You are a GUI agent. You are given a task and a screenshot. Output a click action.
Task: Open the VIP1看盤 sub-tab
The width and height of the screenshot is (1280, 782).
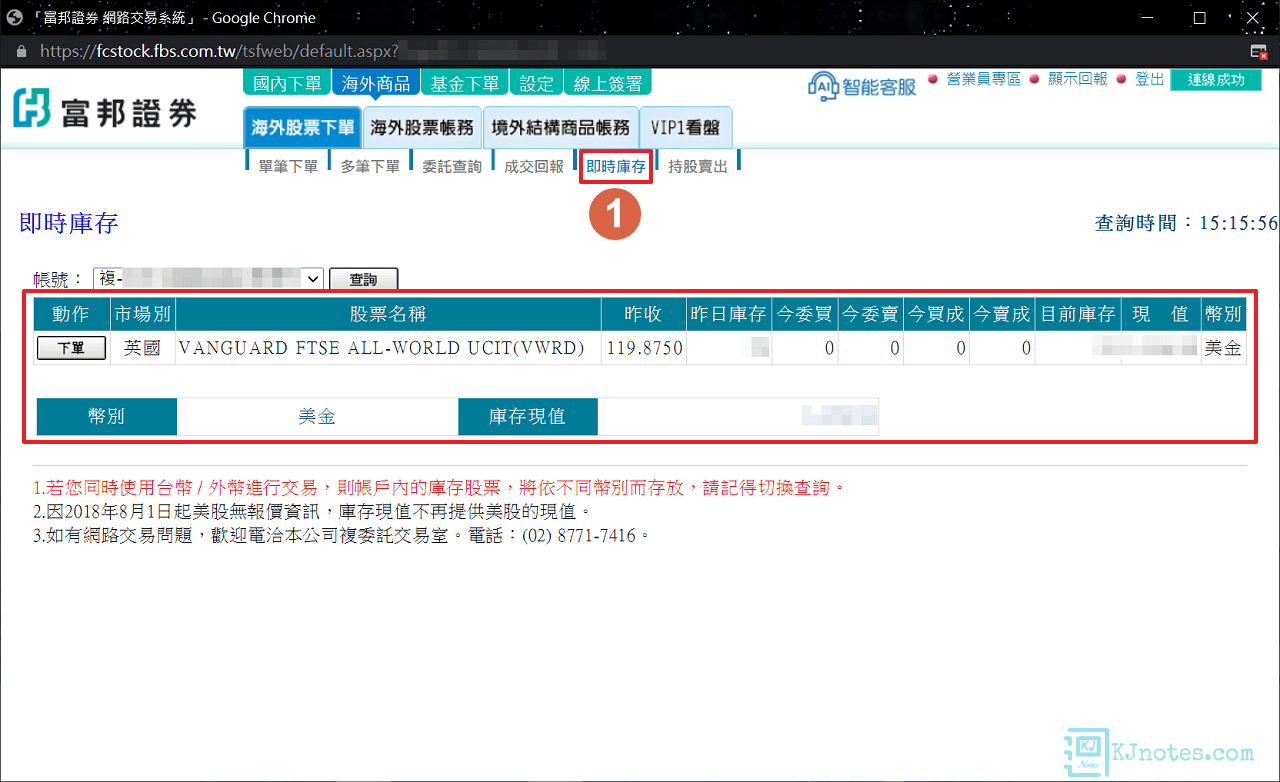(686, 127)
